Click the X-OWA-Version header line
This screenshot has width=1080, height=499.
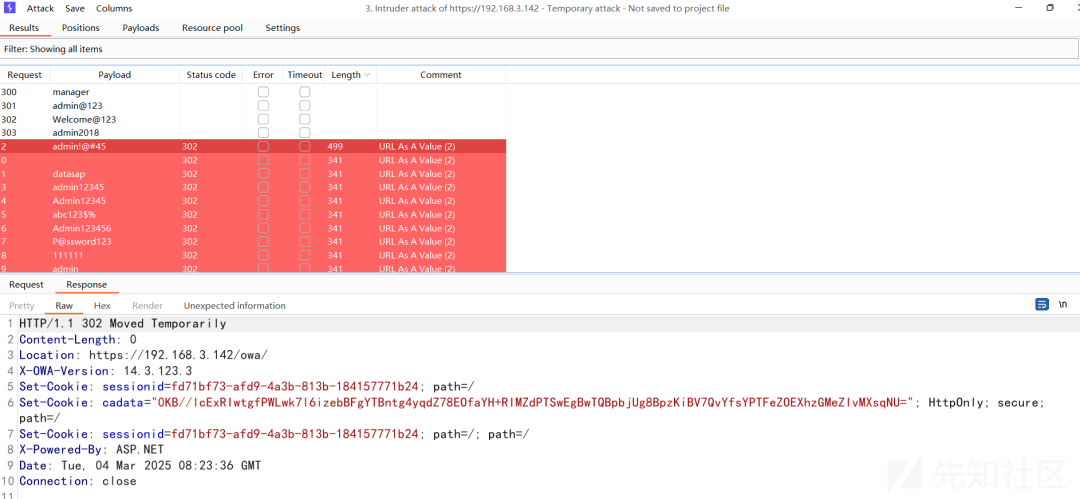pyautogui.click(x=105, y=371)
